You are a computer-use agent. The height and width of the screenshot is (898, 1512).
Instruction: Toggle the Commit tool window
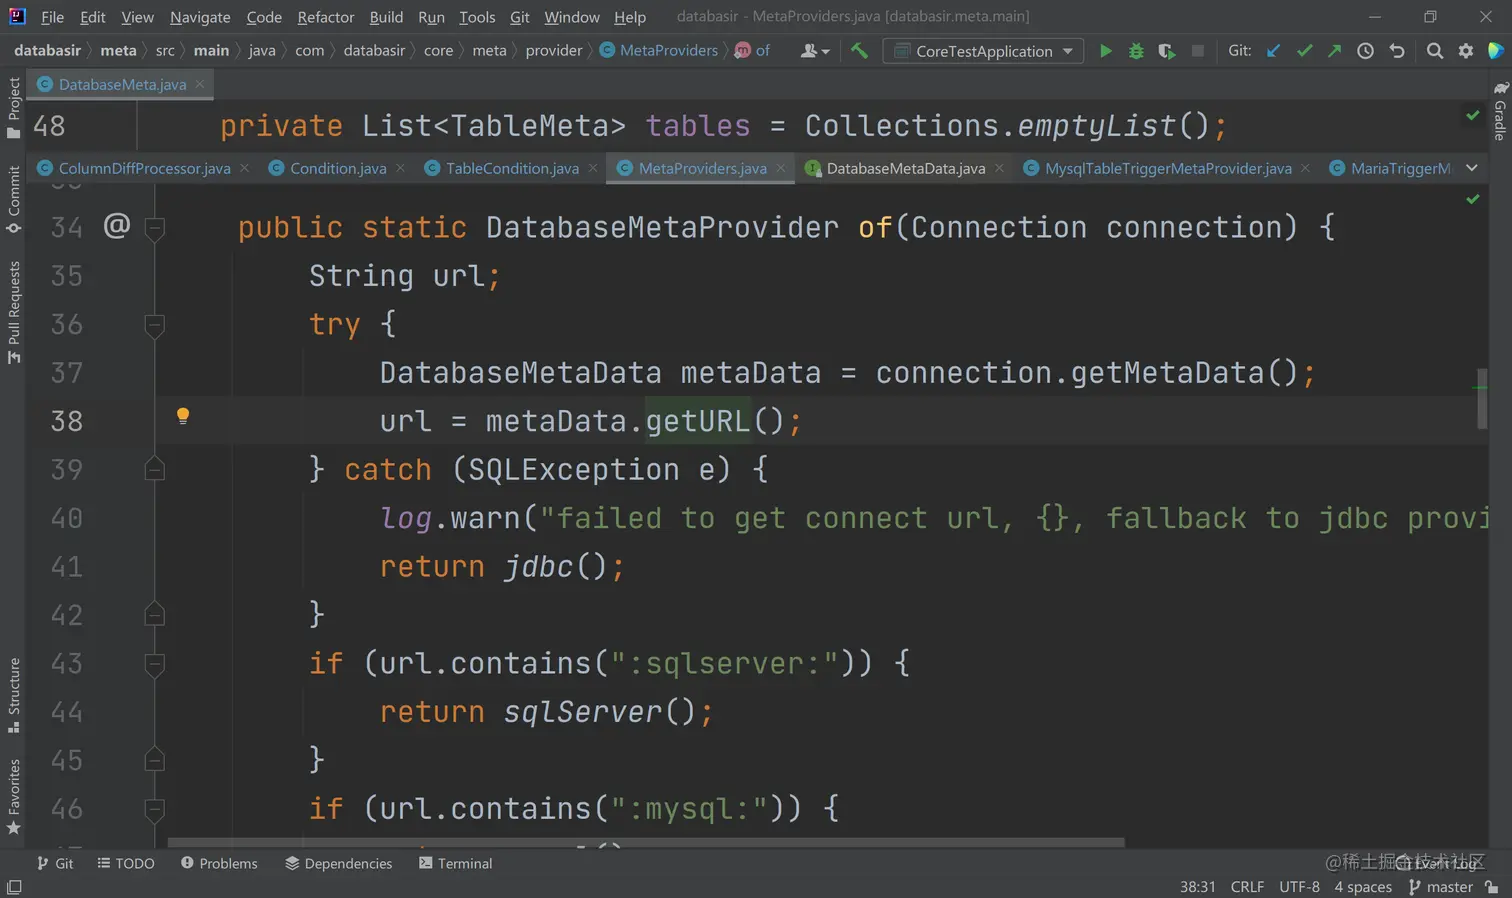coord(14,200)
